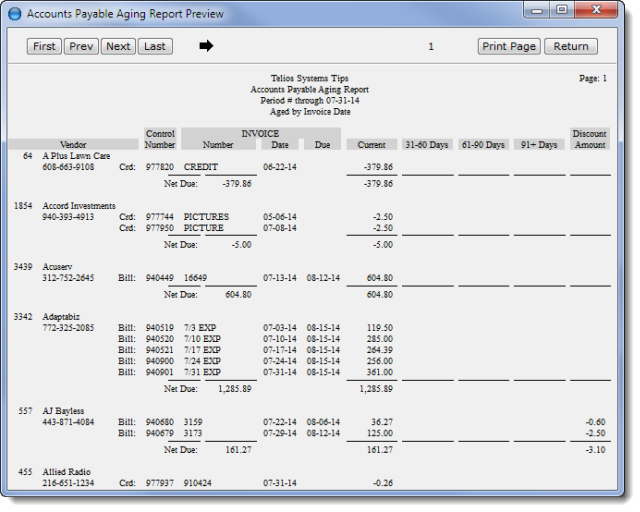Click the 31-60 Days column header
Screen dimensions: 640x512
click(426, 145)
